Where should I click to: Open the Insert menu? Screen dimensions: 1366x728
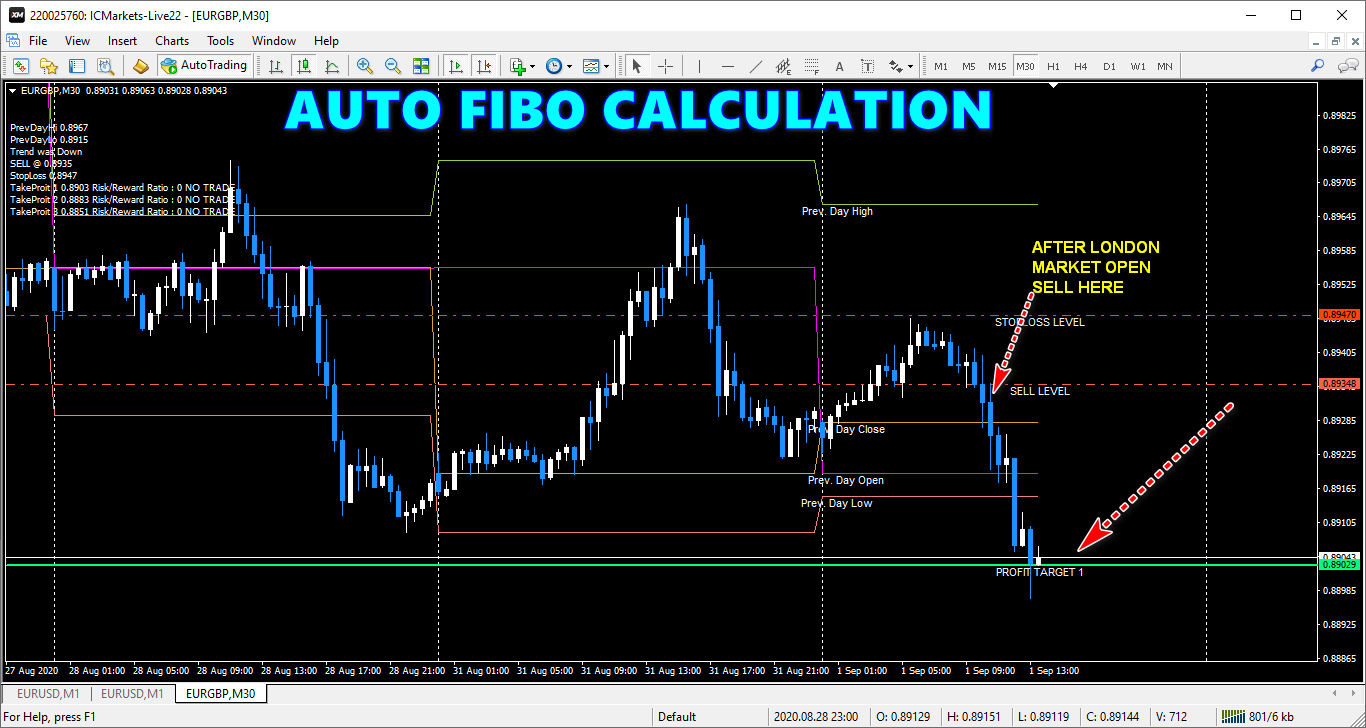click(x=123, y=41)
